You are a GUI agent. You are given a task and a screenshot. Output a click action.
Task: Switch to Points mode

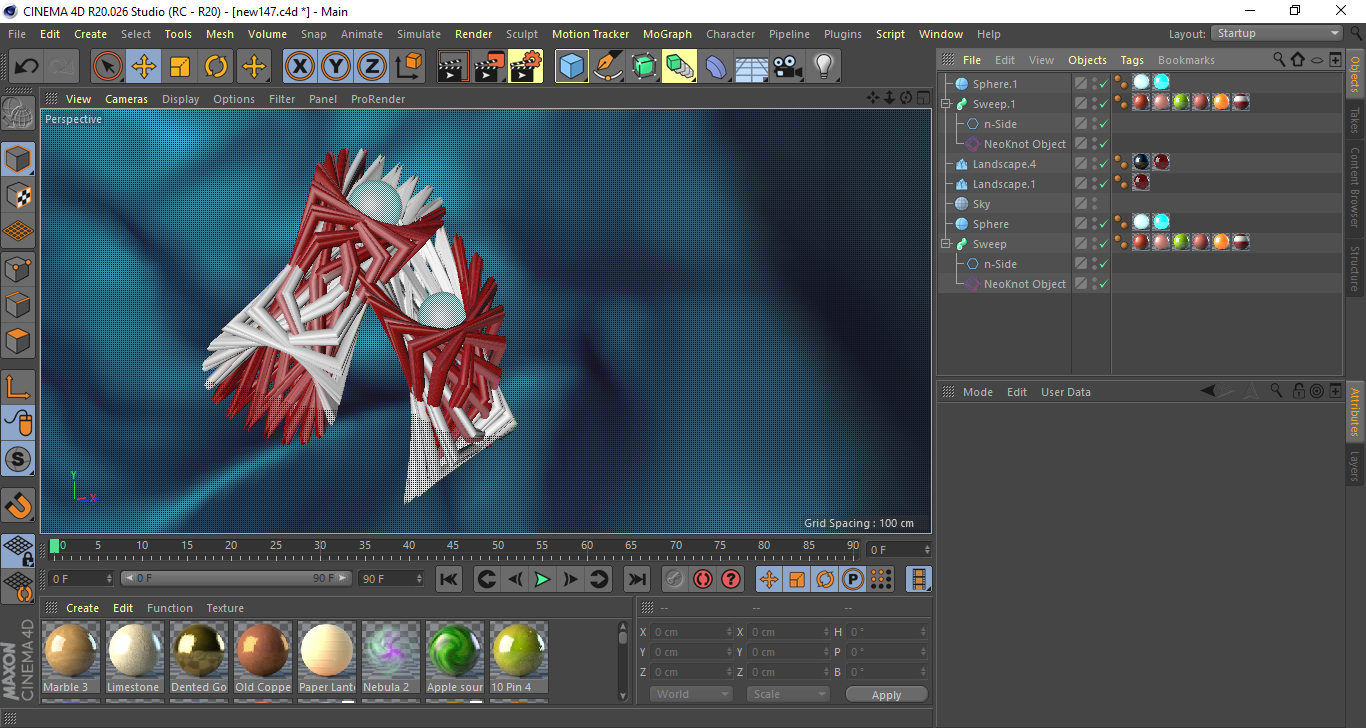click(x=18, y=268)
